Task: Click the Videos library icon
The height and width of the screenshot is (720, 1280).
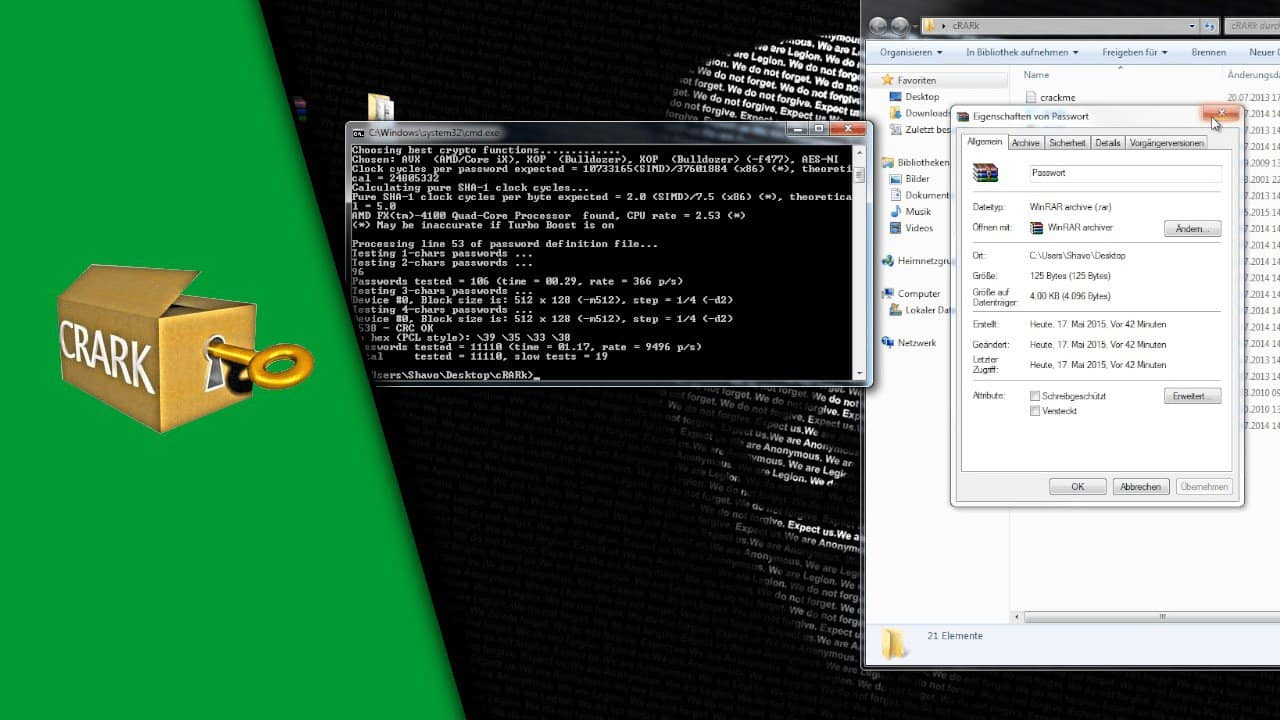Action: pos(895,228)
